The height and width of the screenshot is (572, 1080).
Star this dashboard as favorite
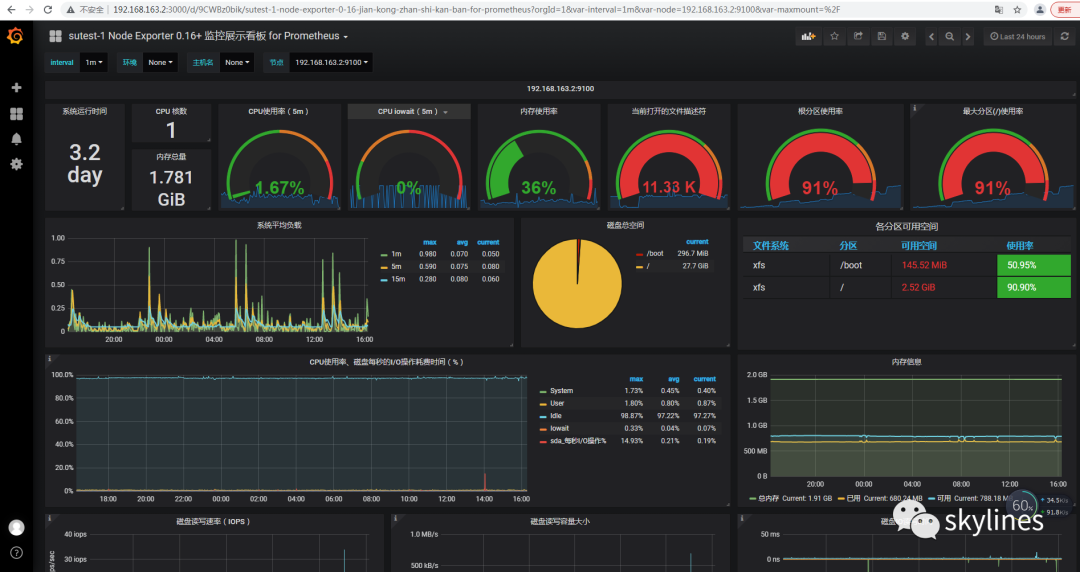(834, 37)
